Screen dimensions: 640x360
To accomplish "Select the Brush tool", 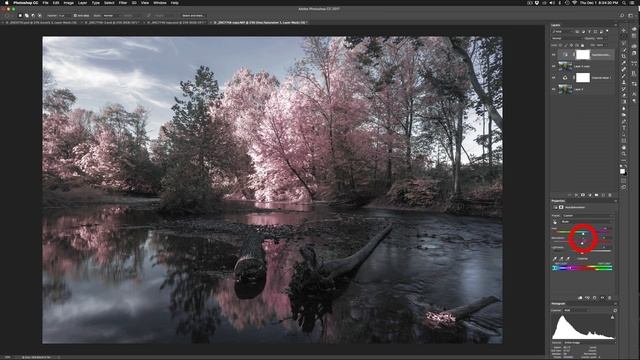I will point(624,76).
